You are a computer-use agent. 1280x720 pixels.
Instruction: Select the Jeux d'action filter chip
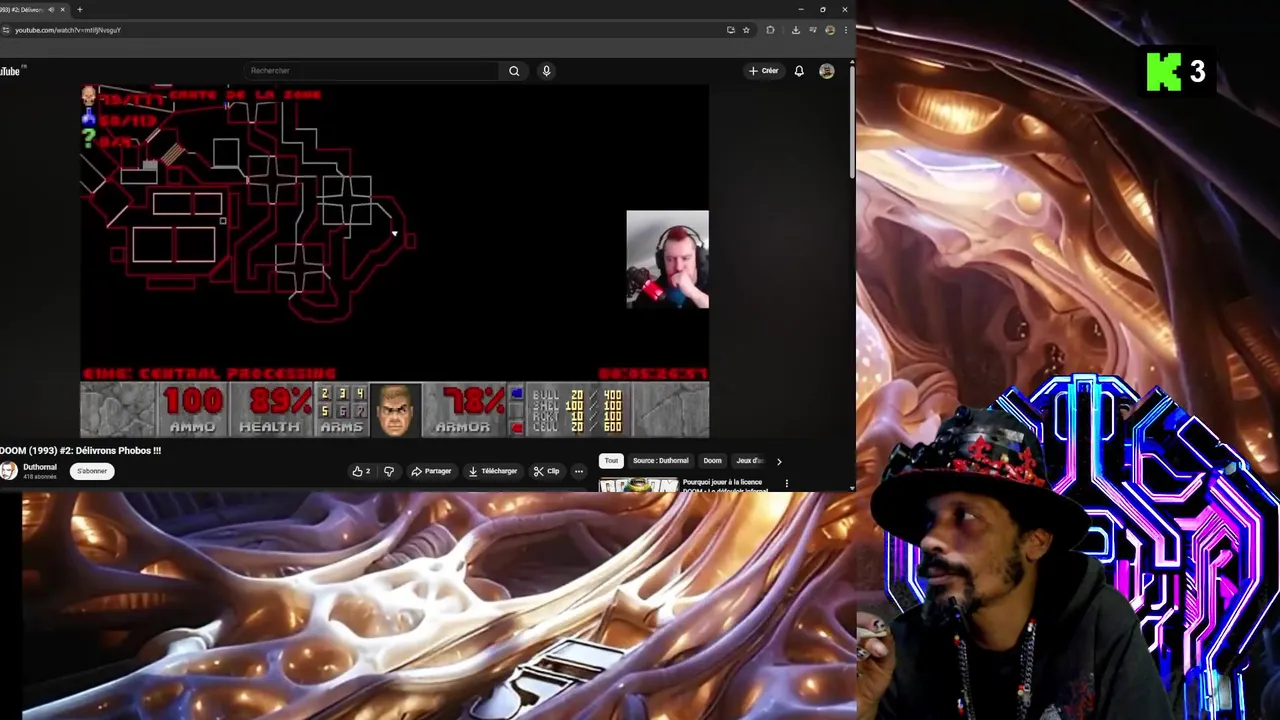tap(749, 461)
